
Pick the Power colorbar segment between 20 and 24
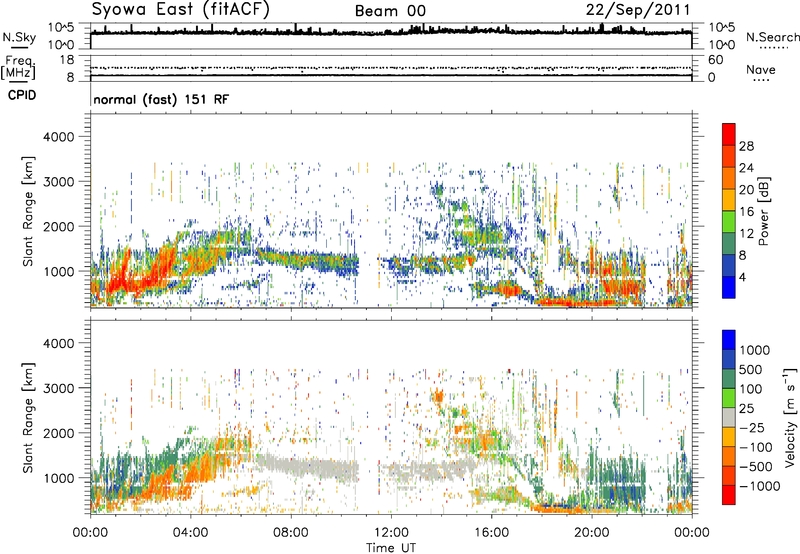coord(729,179)
